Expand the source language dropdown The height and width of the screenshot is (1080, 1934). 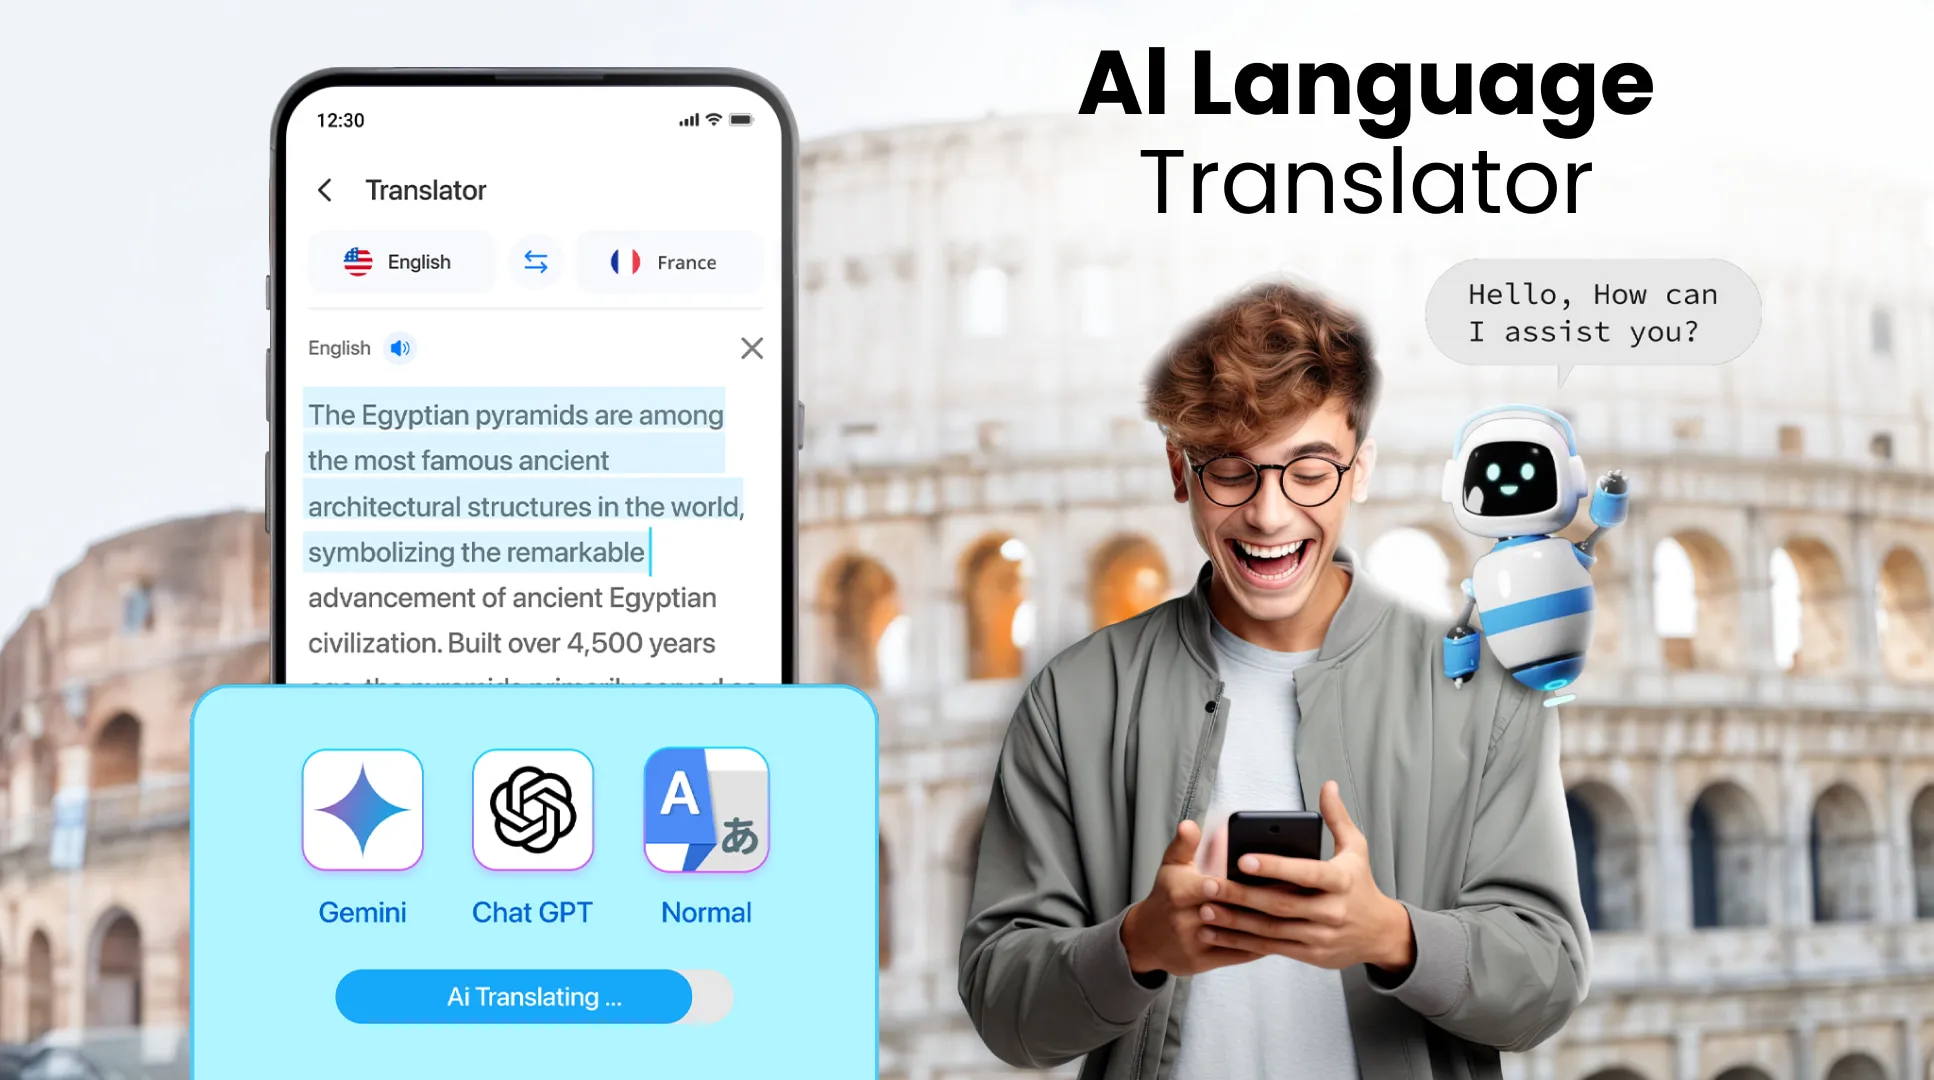pyautogui.click(x=398, y=262)
